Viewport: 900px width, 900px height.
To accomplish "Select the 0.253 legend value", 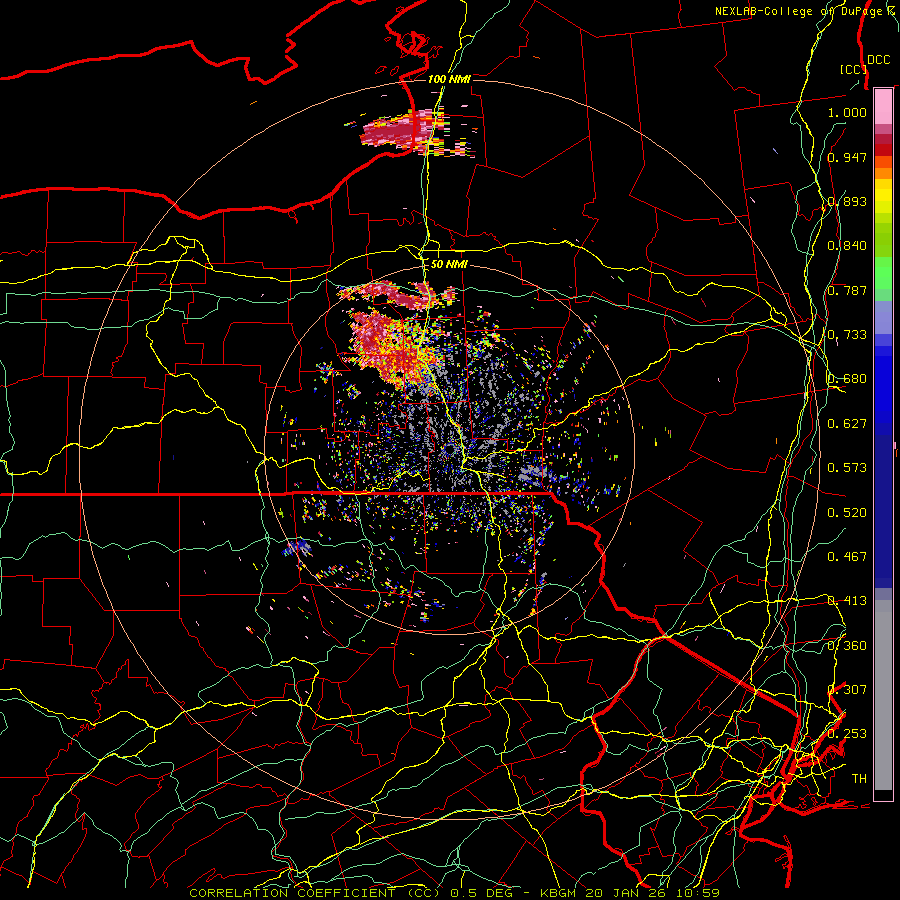I will point(847,734).
